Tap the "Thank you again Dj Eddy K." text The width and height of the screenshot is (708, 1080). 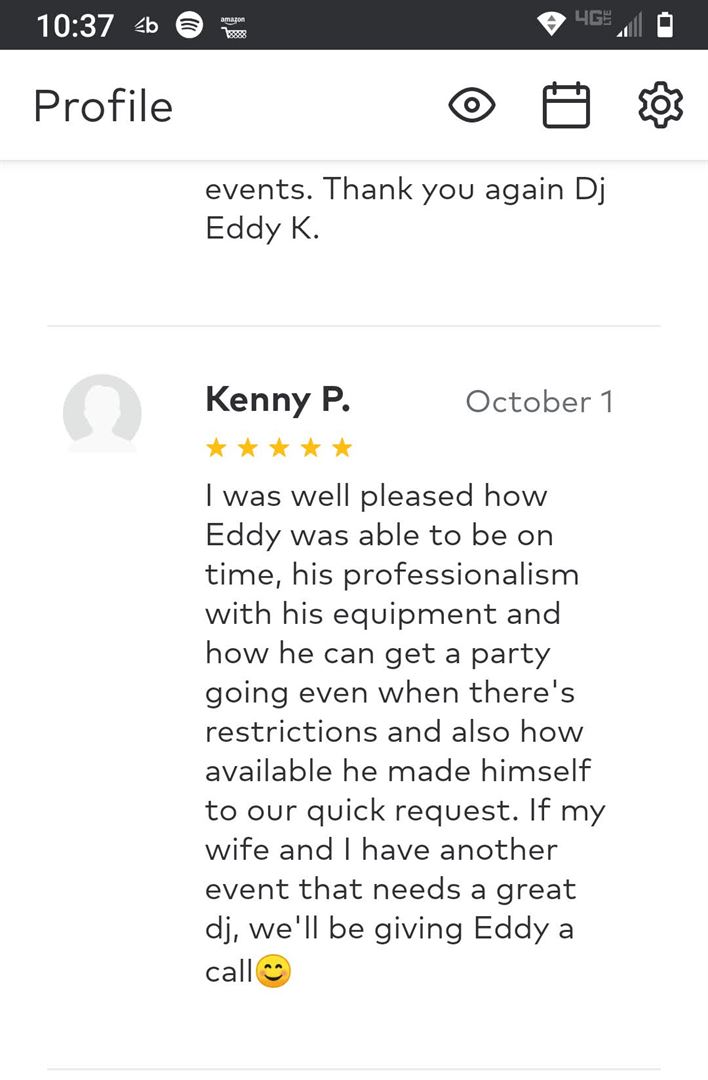(x=405, y=208)
